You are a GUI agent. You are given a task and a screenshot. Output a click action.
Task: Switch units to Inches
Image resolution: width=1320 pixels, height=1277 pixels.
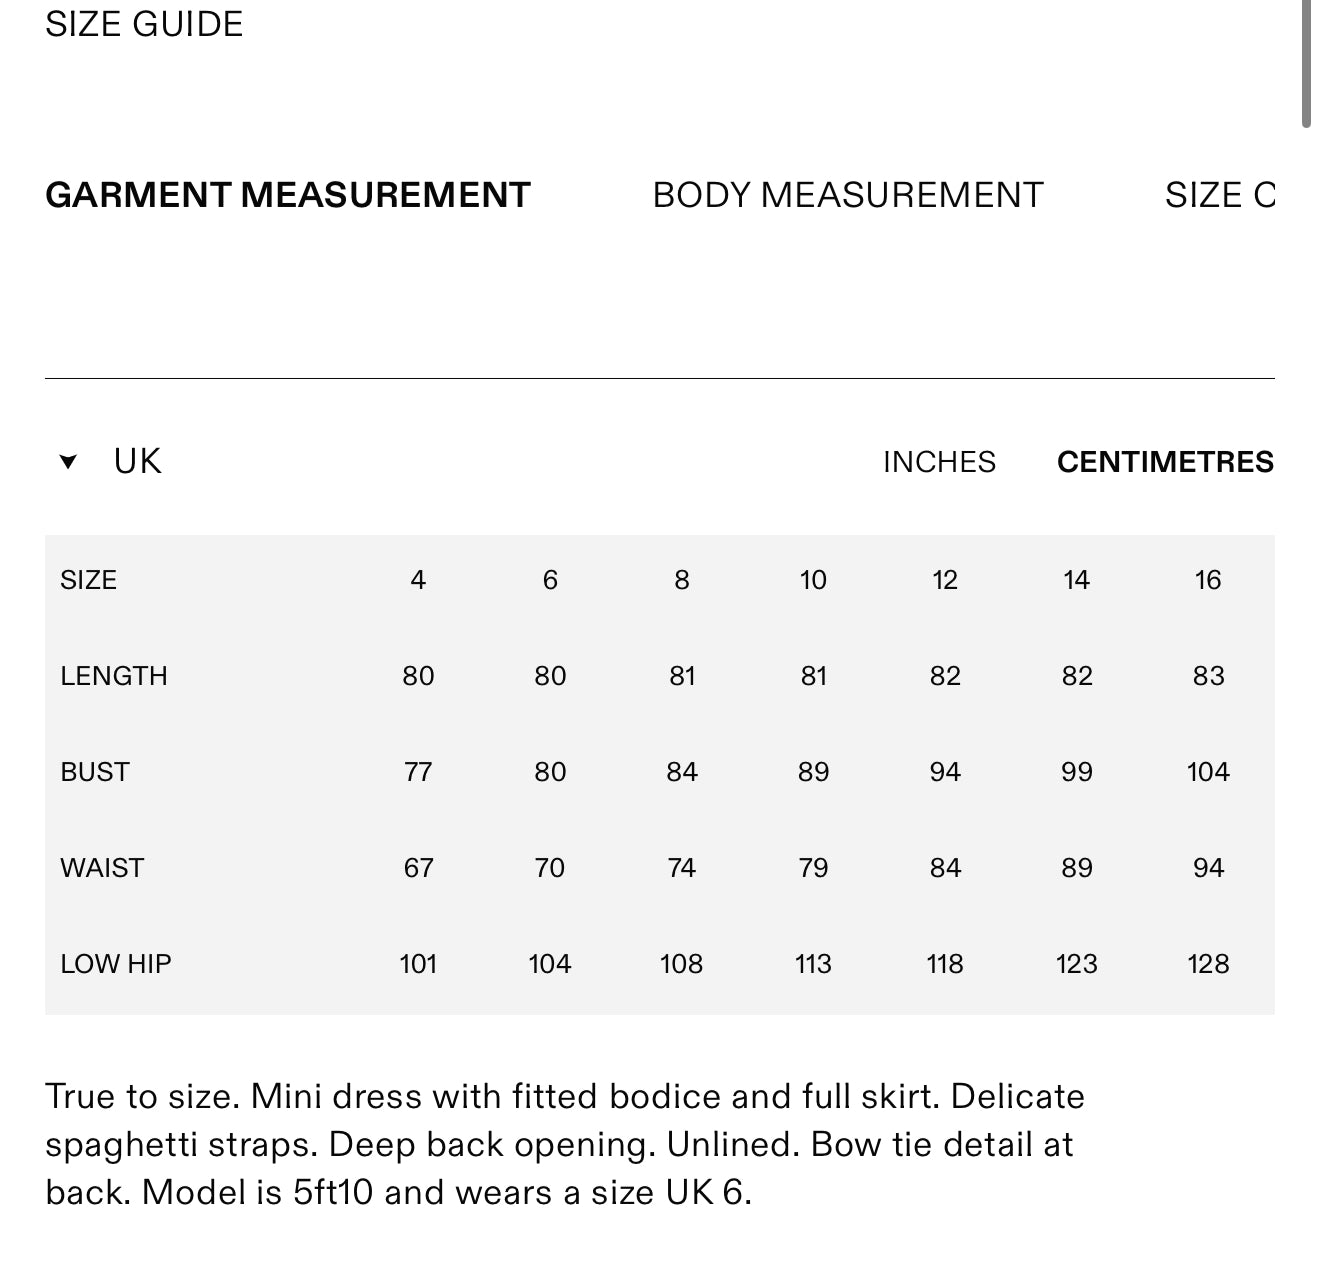pyautogui.click(x=939, y=462)
